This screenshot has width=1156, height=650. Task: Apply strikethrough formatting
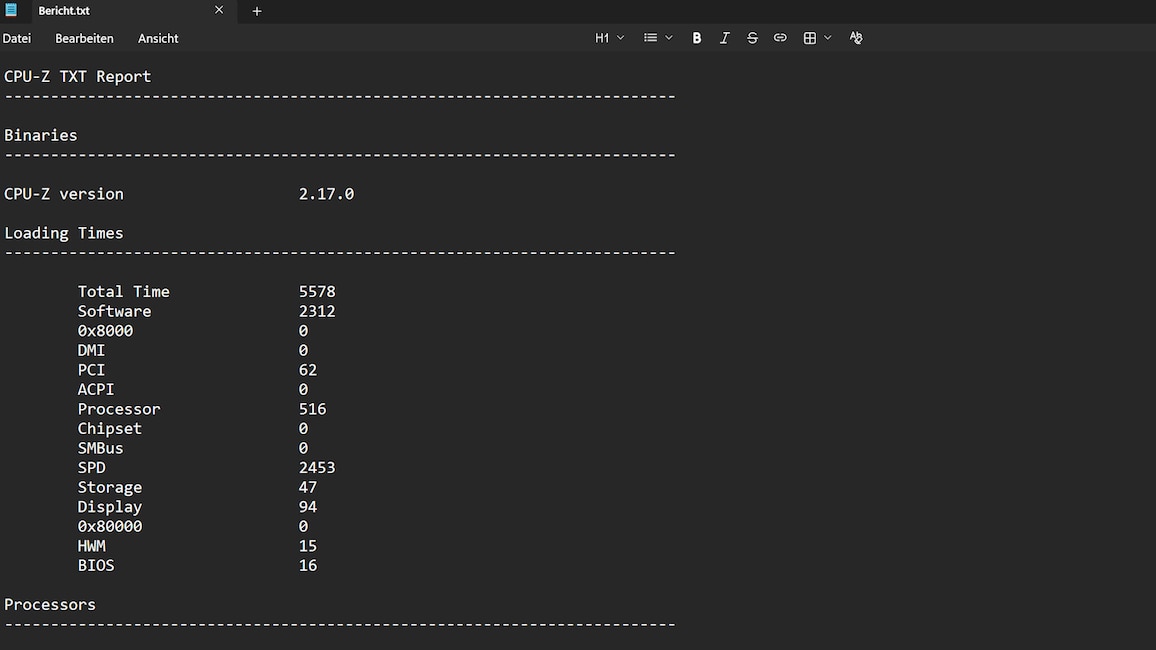(x=752, y=38)
